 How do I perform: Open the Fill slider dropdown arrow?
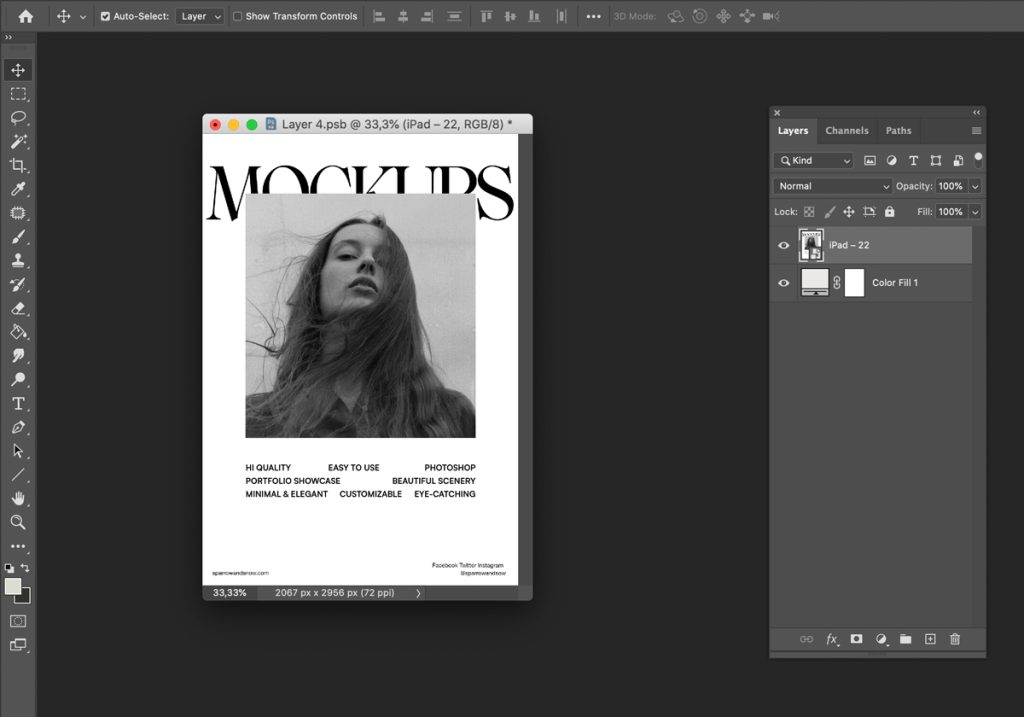pyautogui.click(x=975, y=212)
